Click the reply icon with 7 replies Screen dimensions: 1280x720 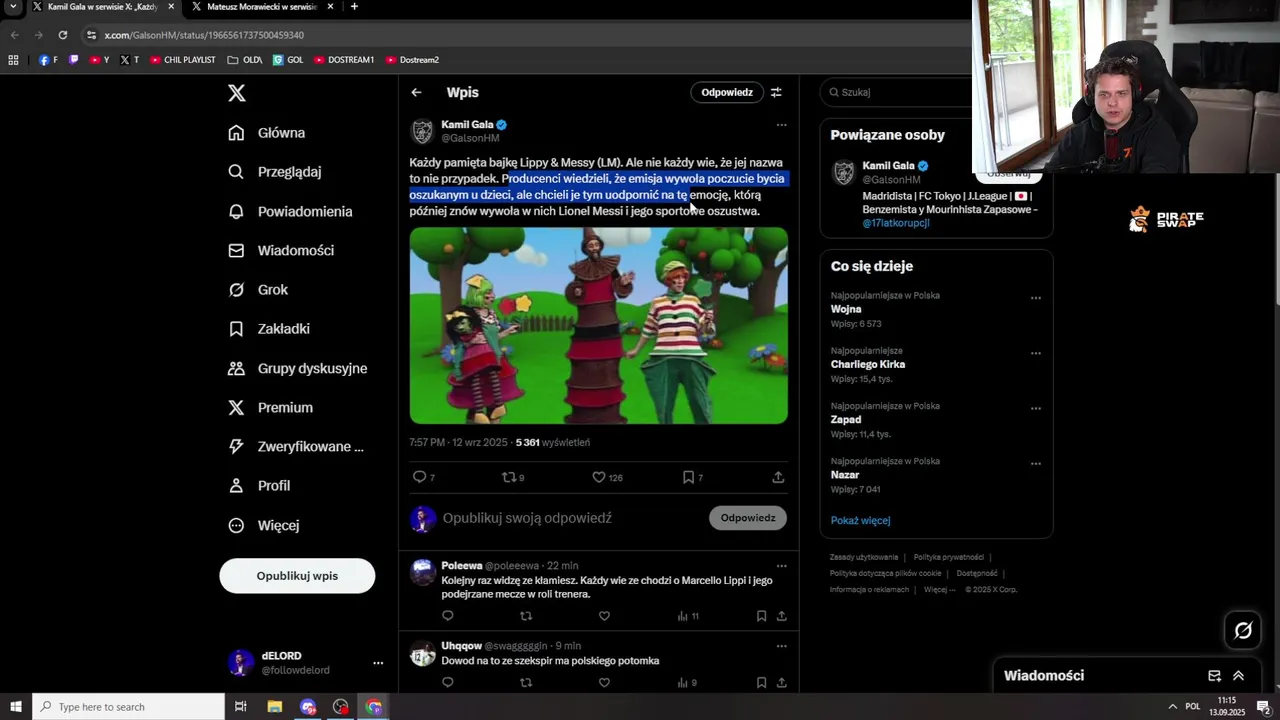coord(420,477)
